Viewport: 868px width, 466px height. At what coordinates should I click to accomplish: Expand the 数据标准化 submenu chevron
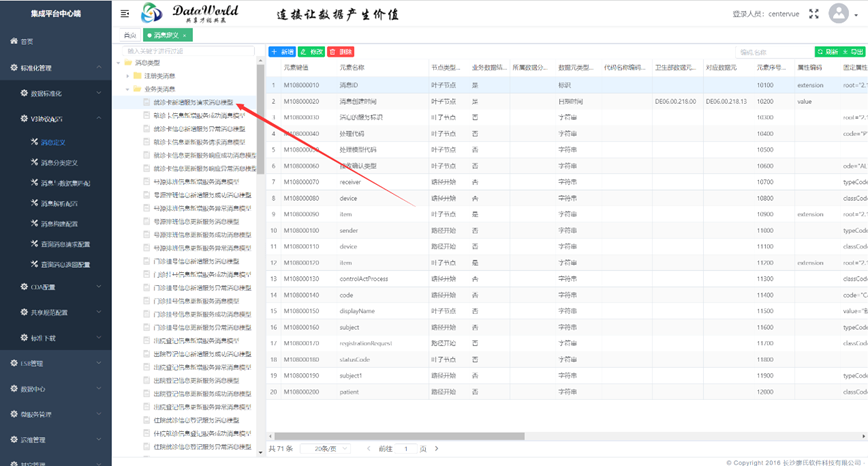(x=99, y=93)
